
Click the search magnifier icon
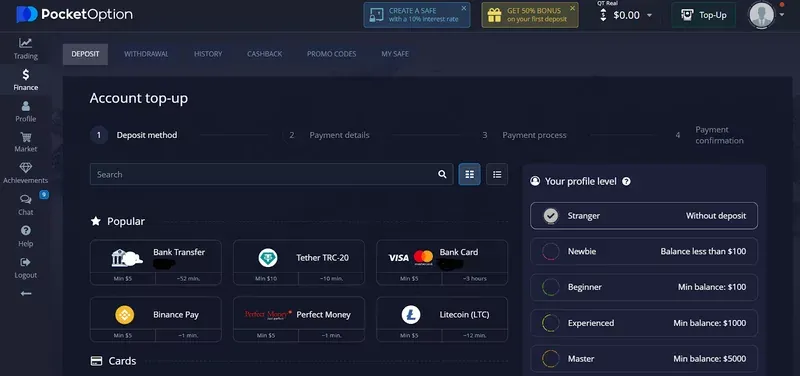442,174
